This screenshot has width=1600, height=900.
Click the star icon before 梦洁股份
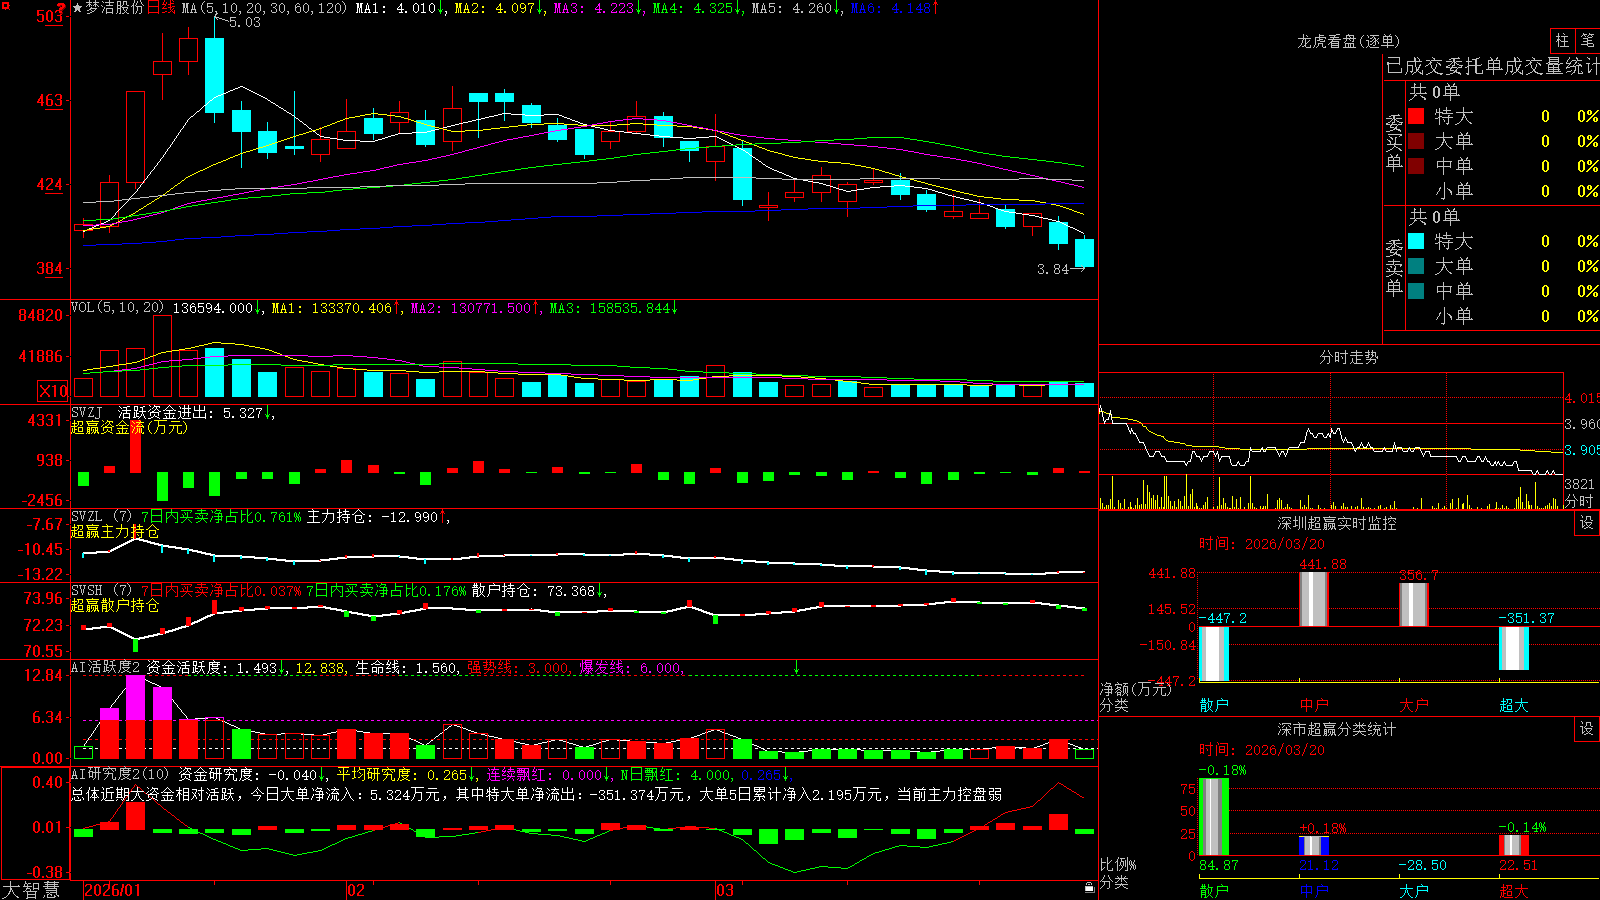(x=77, y=8)
